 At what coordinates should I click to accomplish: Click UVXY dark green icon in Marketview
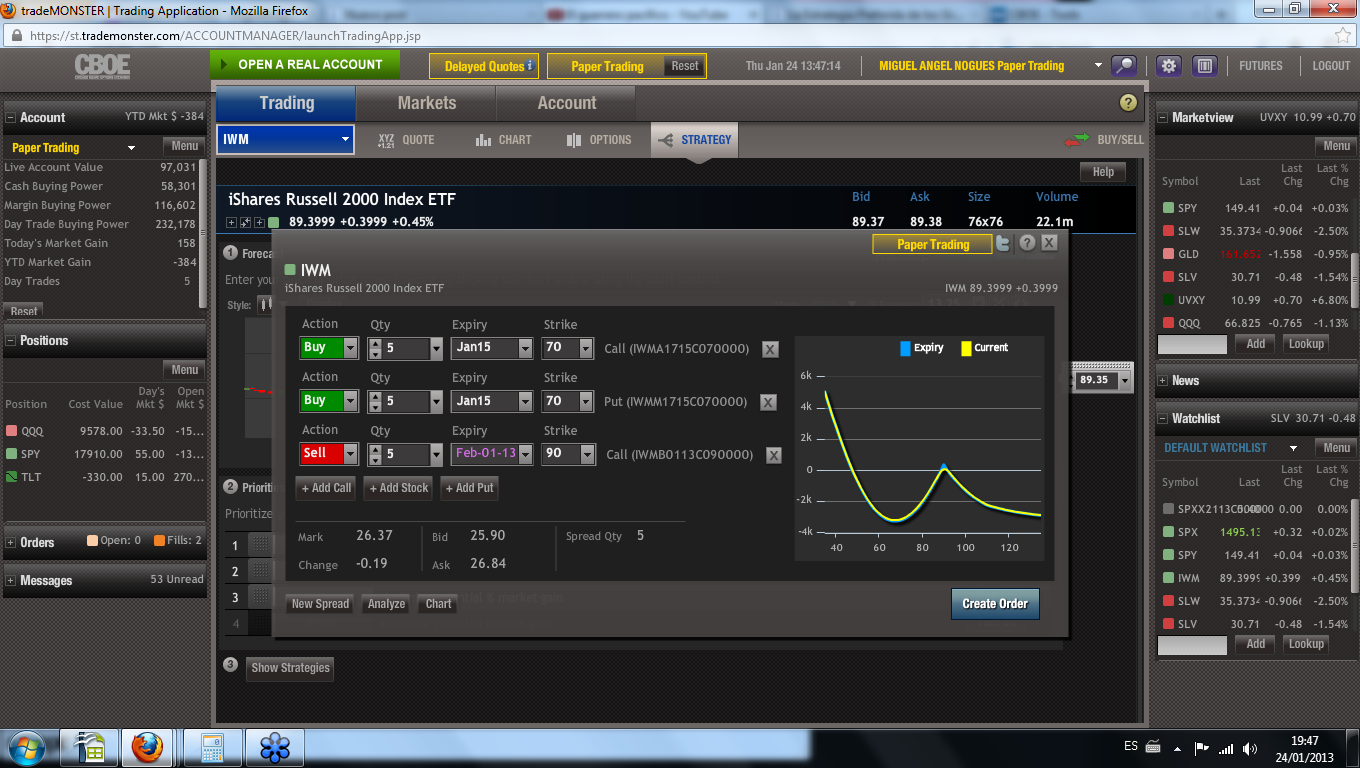tap(1168, 300)
